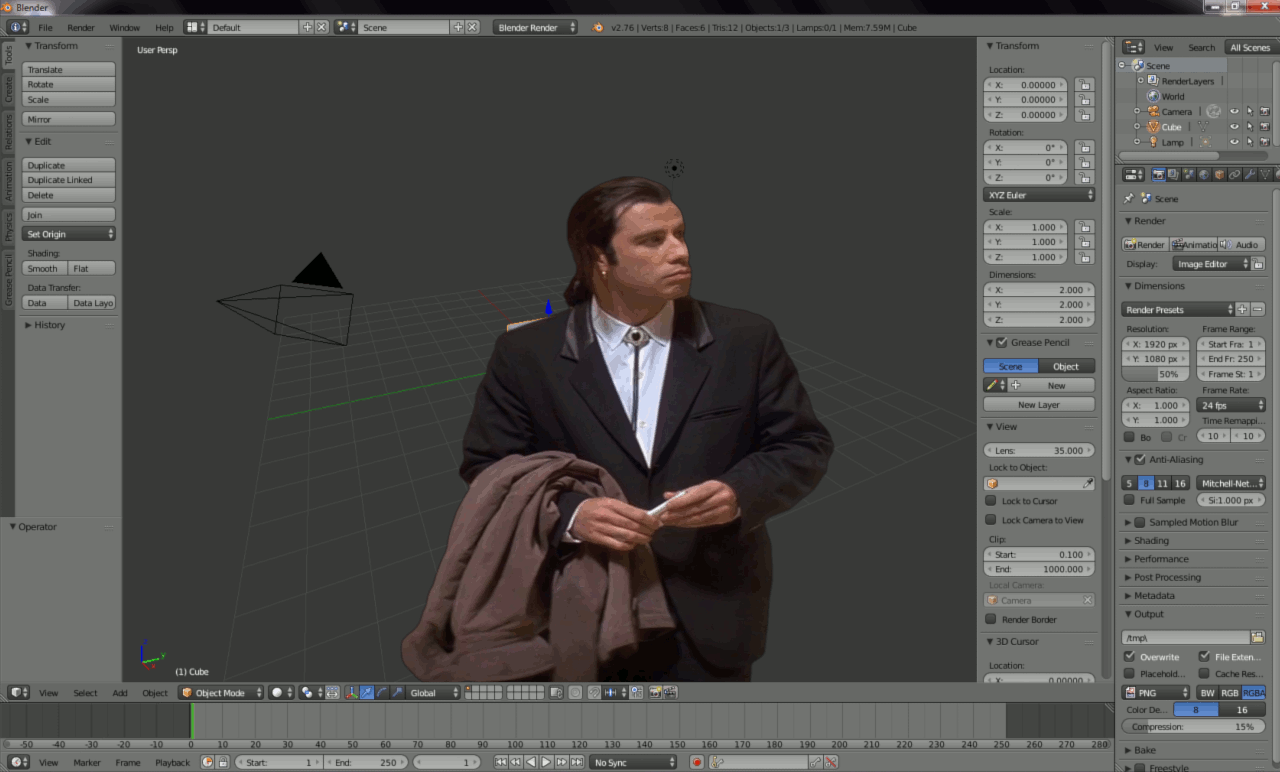
Task: Expand the Performance panel
Action: (1161, 559)
